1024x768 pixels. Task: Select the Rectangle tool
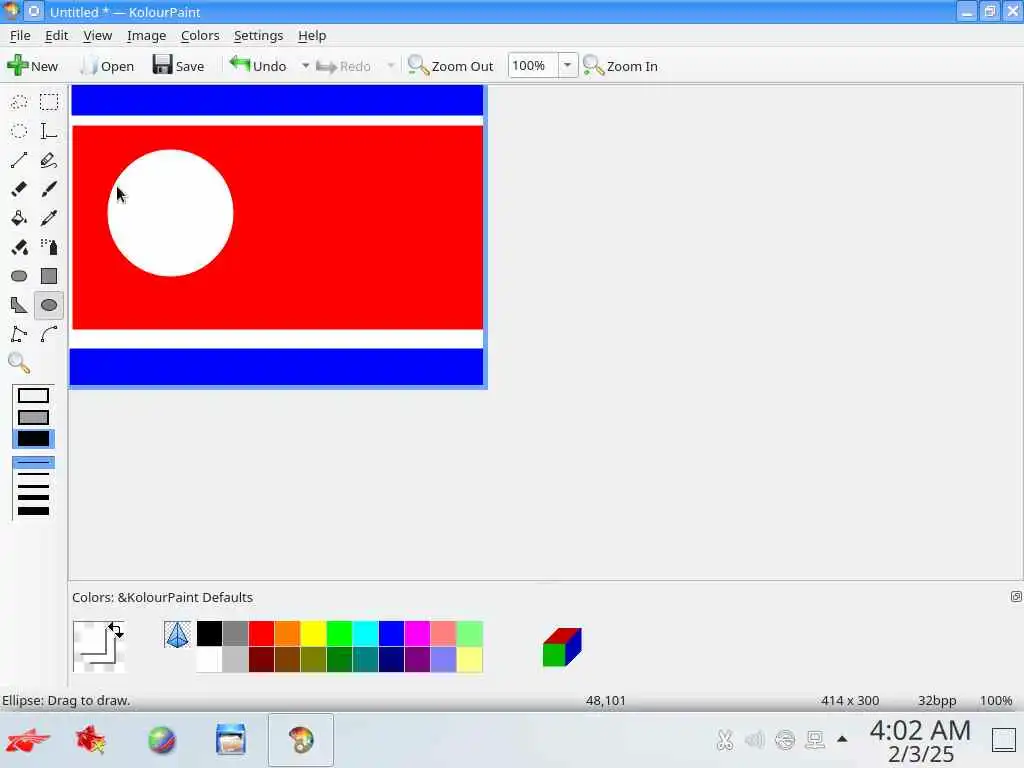pos(49,276)
